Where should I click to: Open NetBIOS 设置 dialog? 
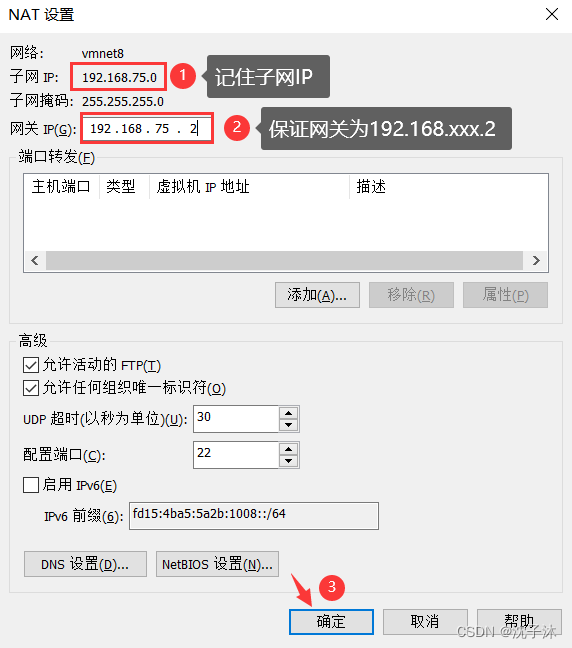pos(217,564)
